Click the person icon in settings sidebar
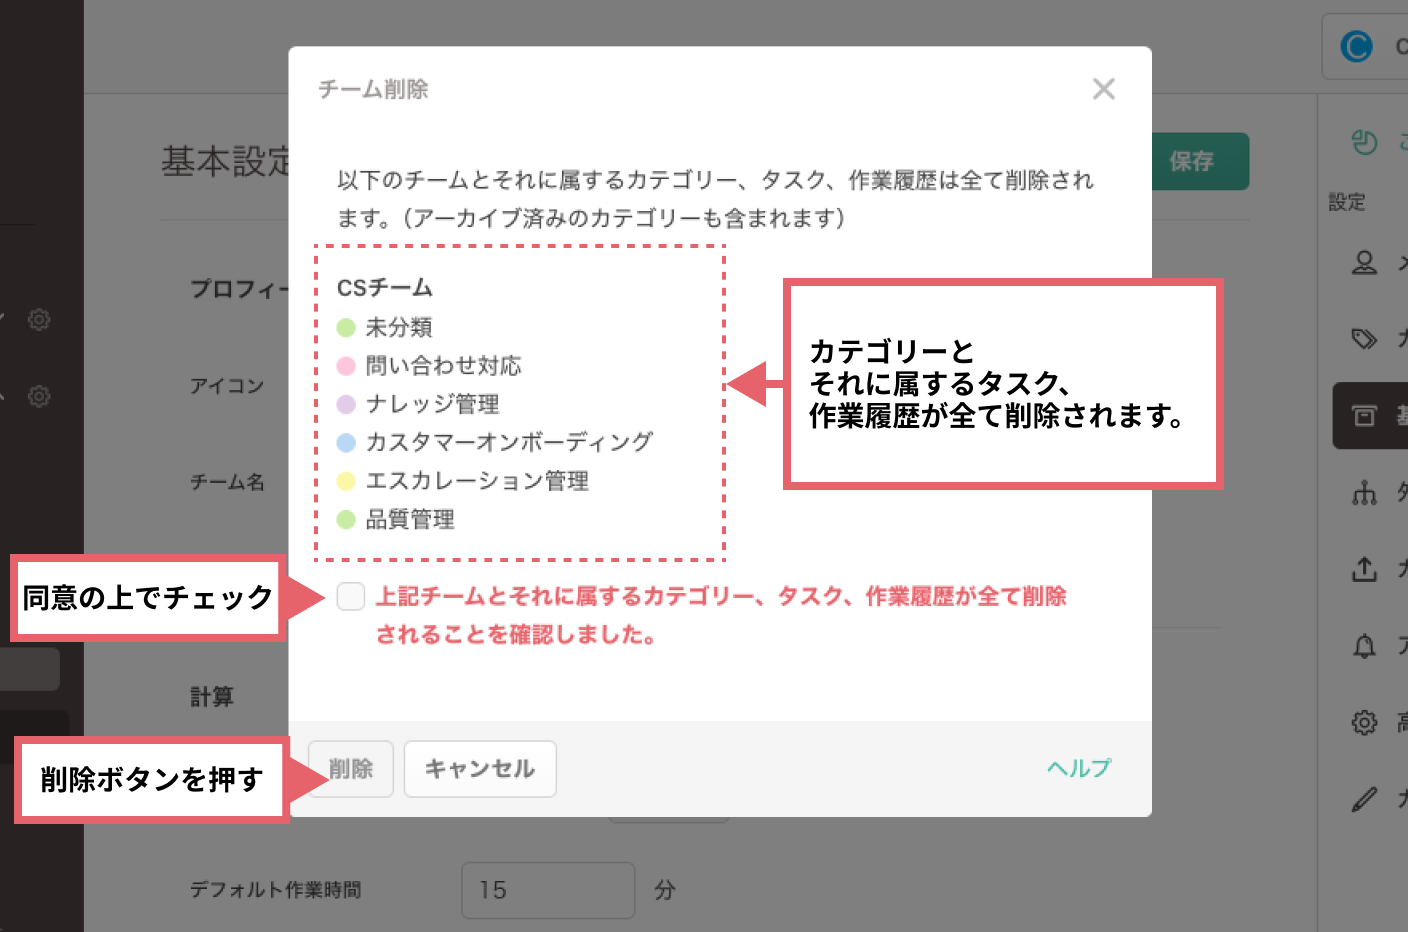The height and width of the screenshot is (932, 1408). click(x=1364, y=263)
